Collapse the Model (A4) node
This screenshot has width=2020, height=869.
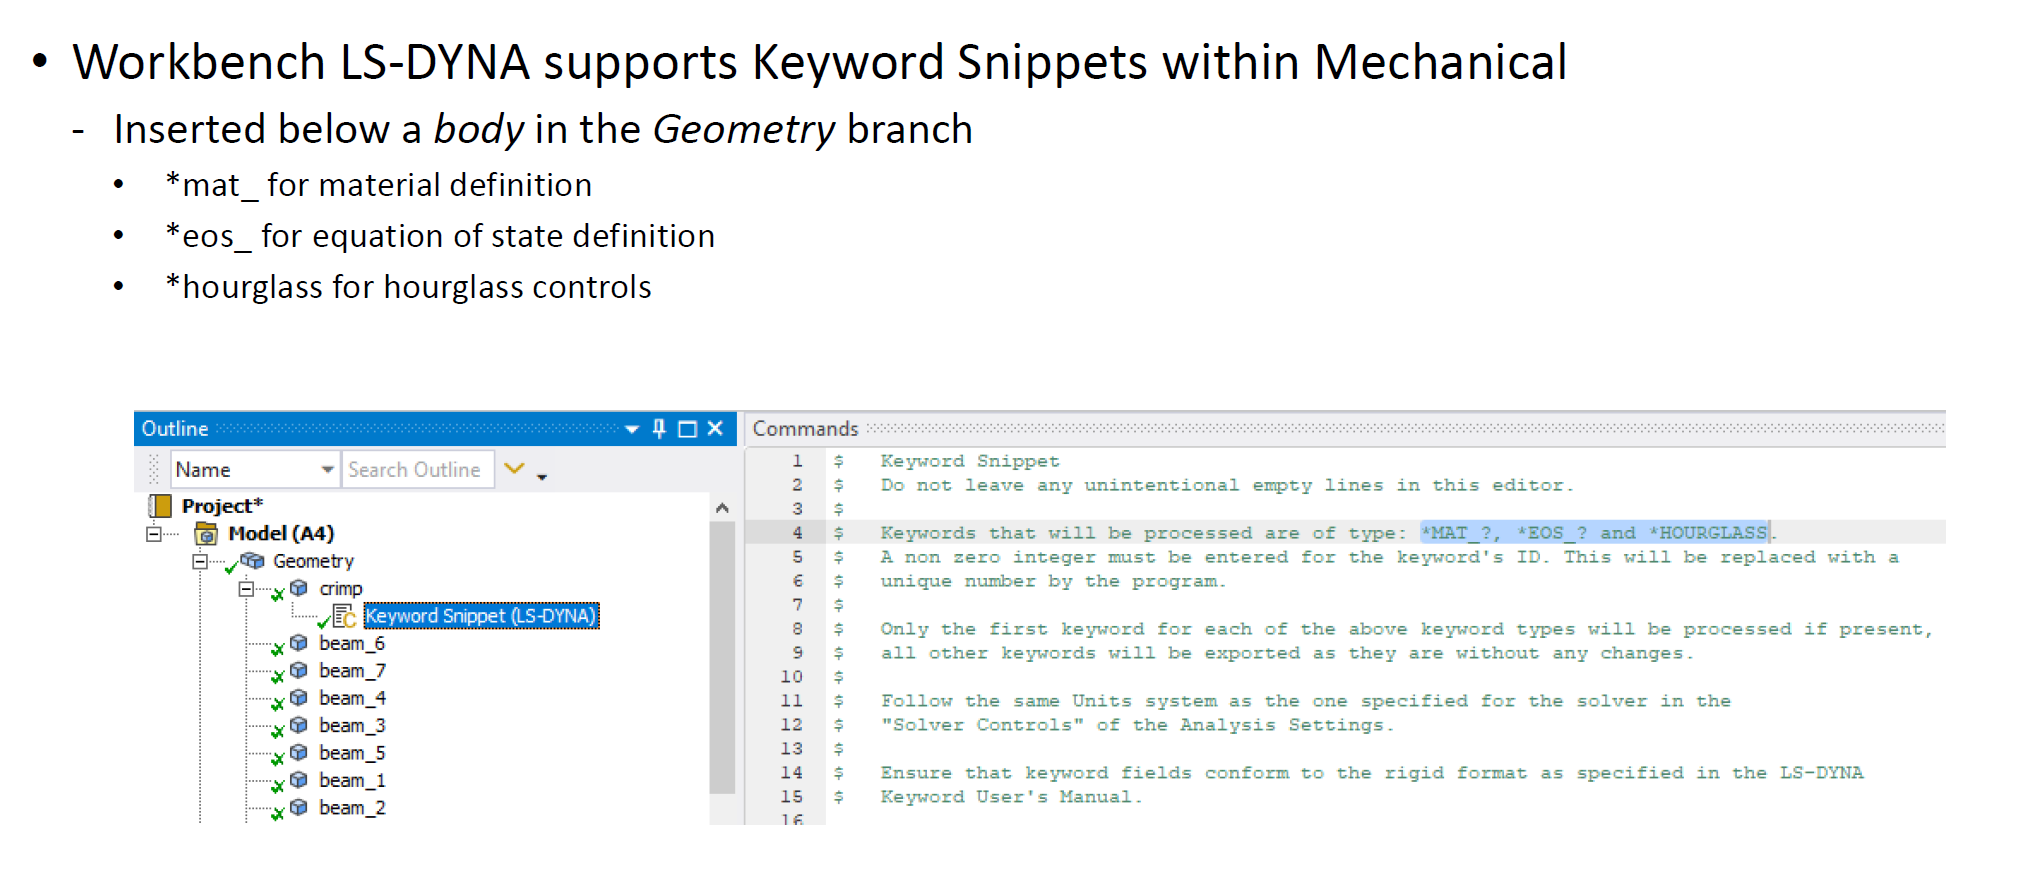coord(153,534)
